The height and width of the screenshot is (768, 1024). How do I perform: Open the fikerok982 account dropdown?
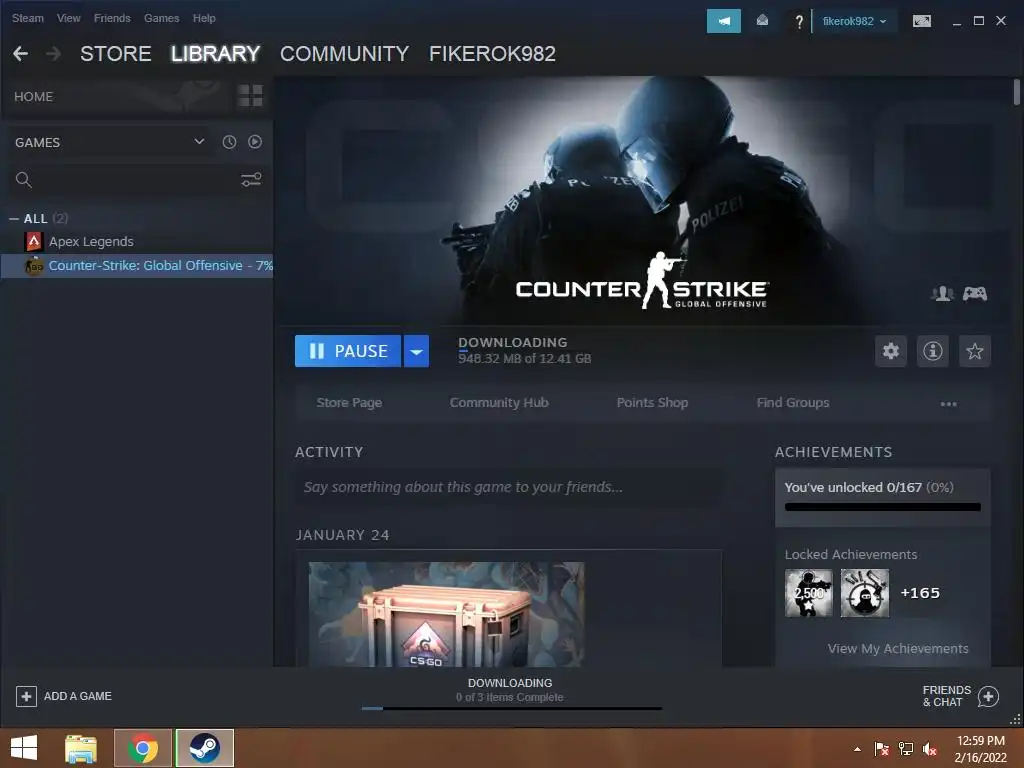[854, 21]
